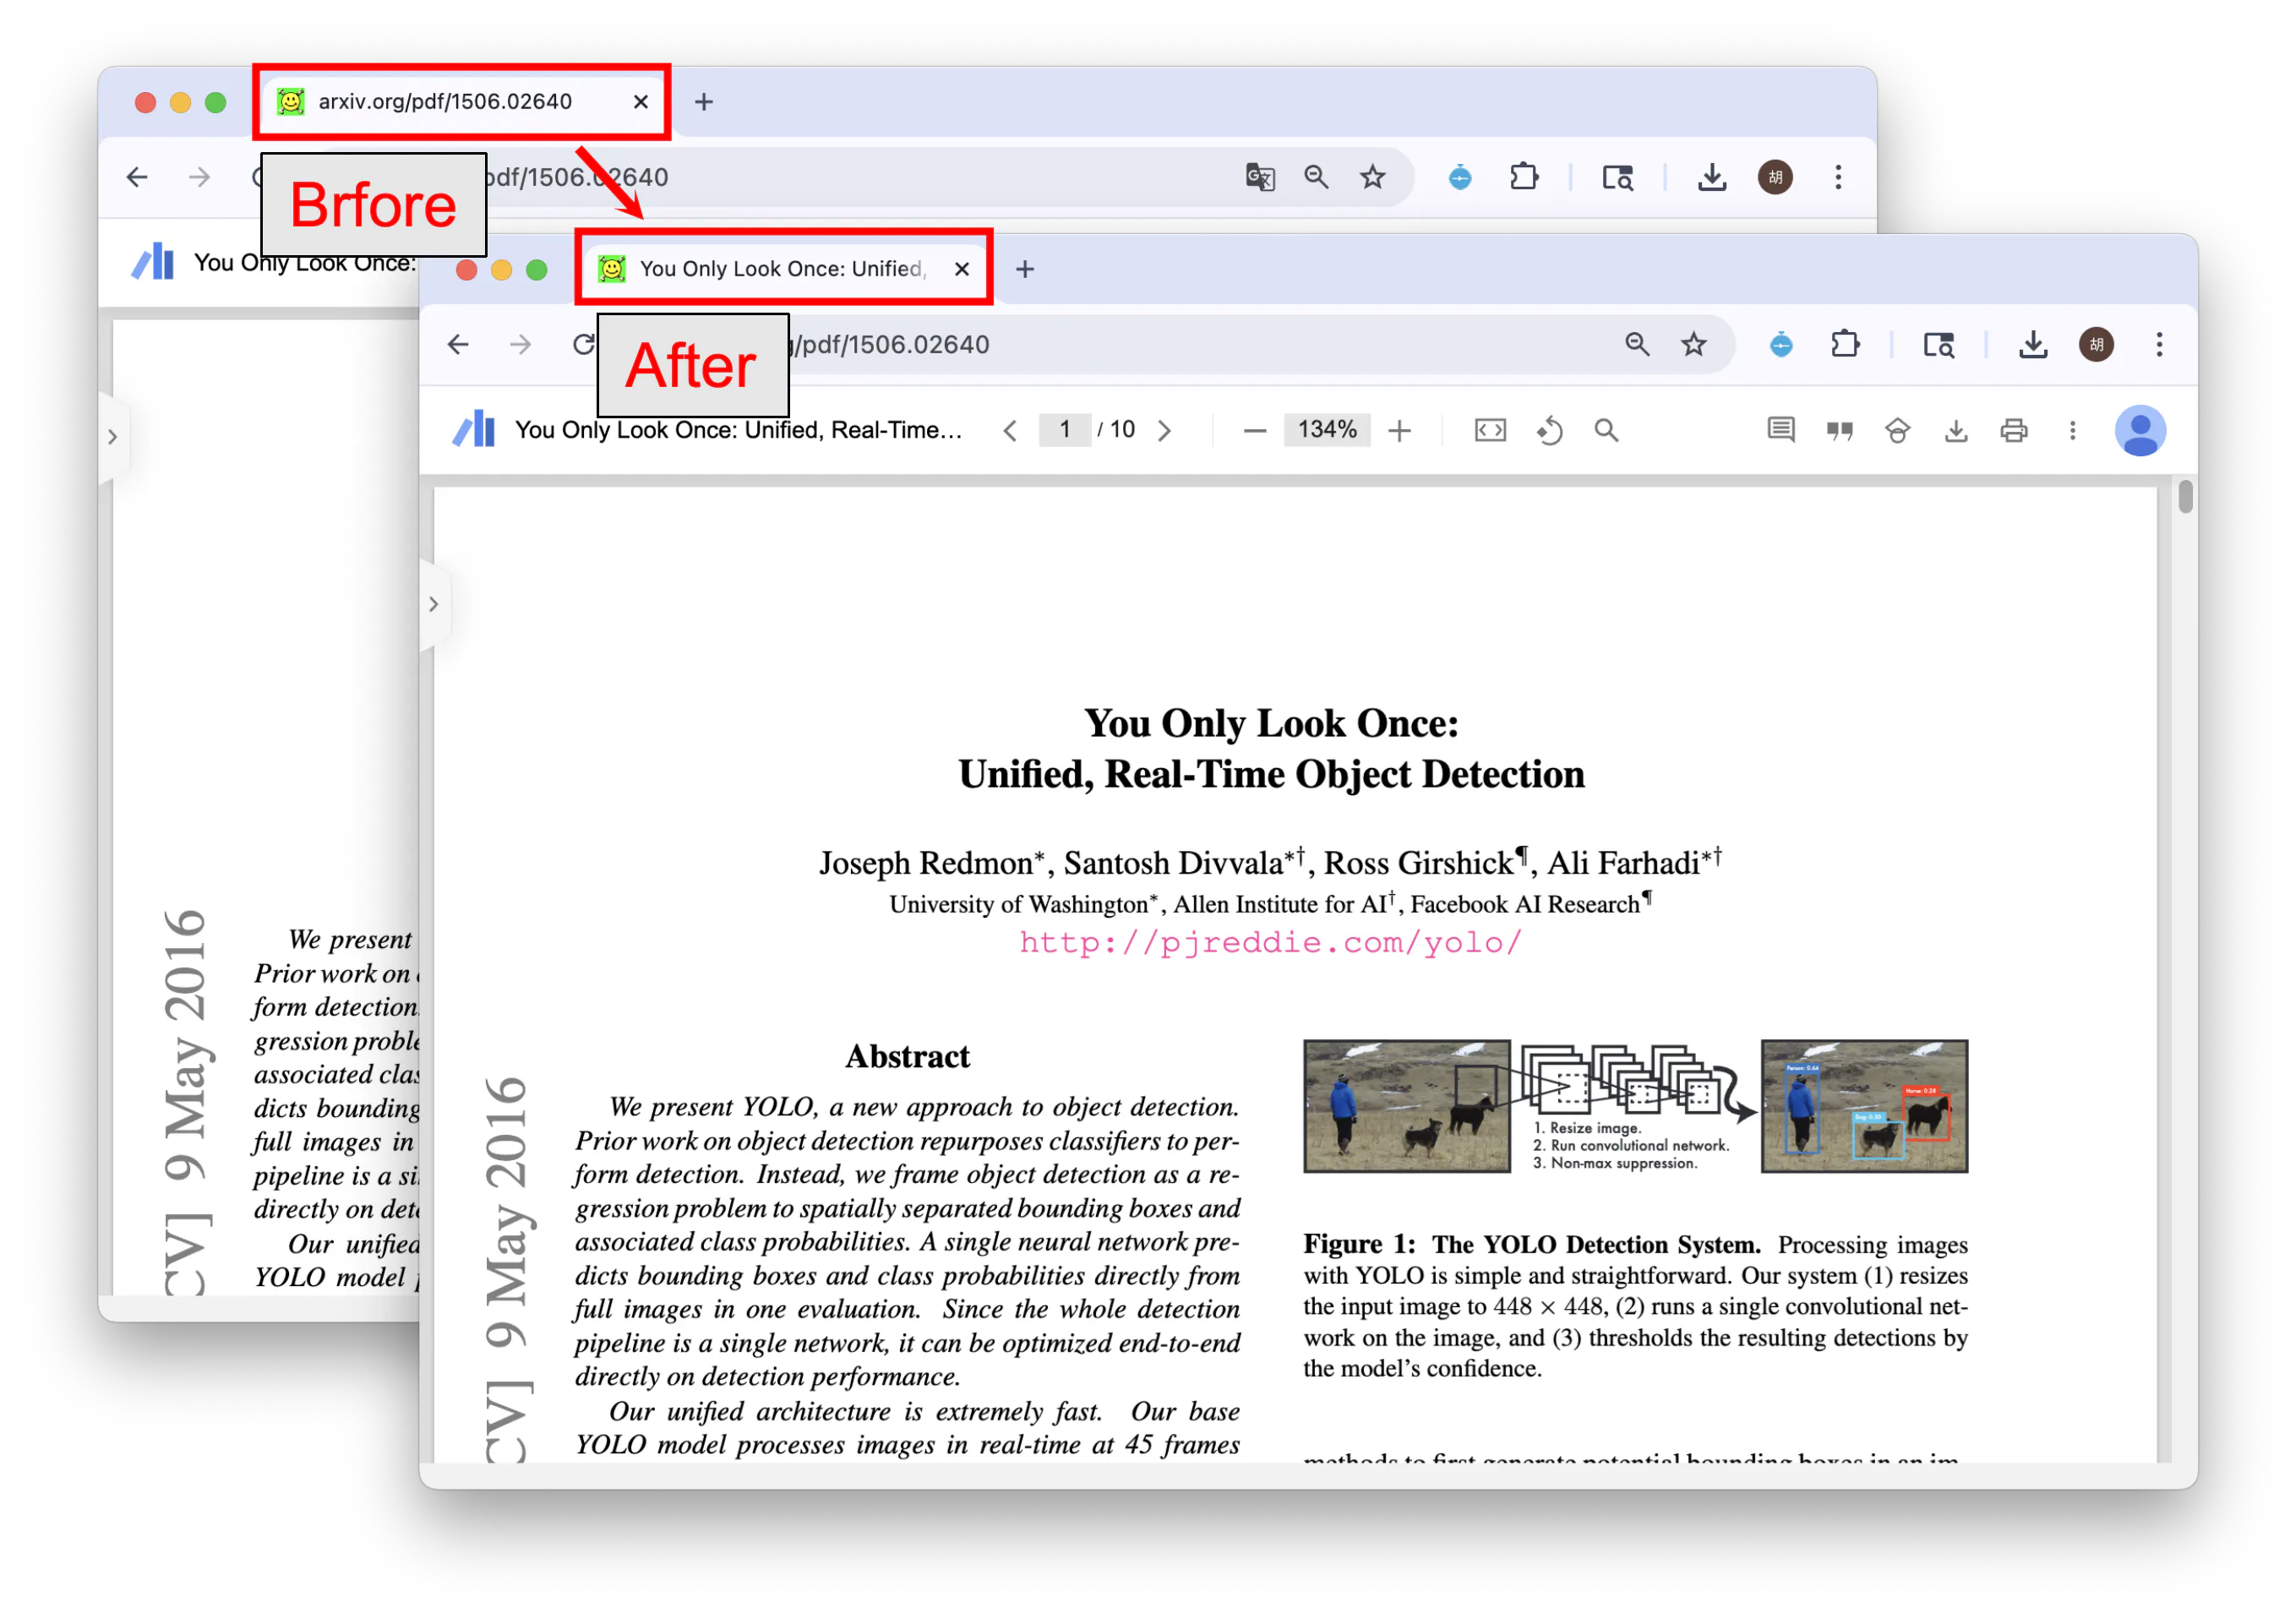Click the total page count '/ 10'
Image resolution: width=2296 pixels, height=1619 pixels.
(x=1116, y=430)
